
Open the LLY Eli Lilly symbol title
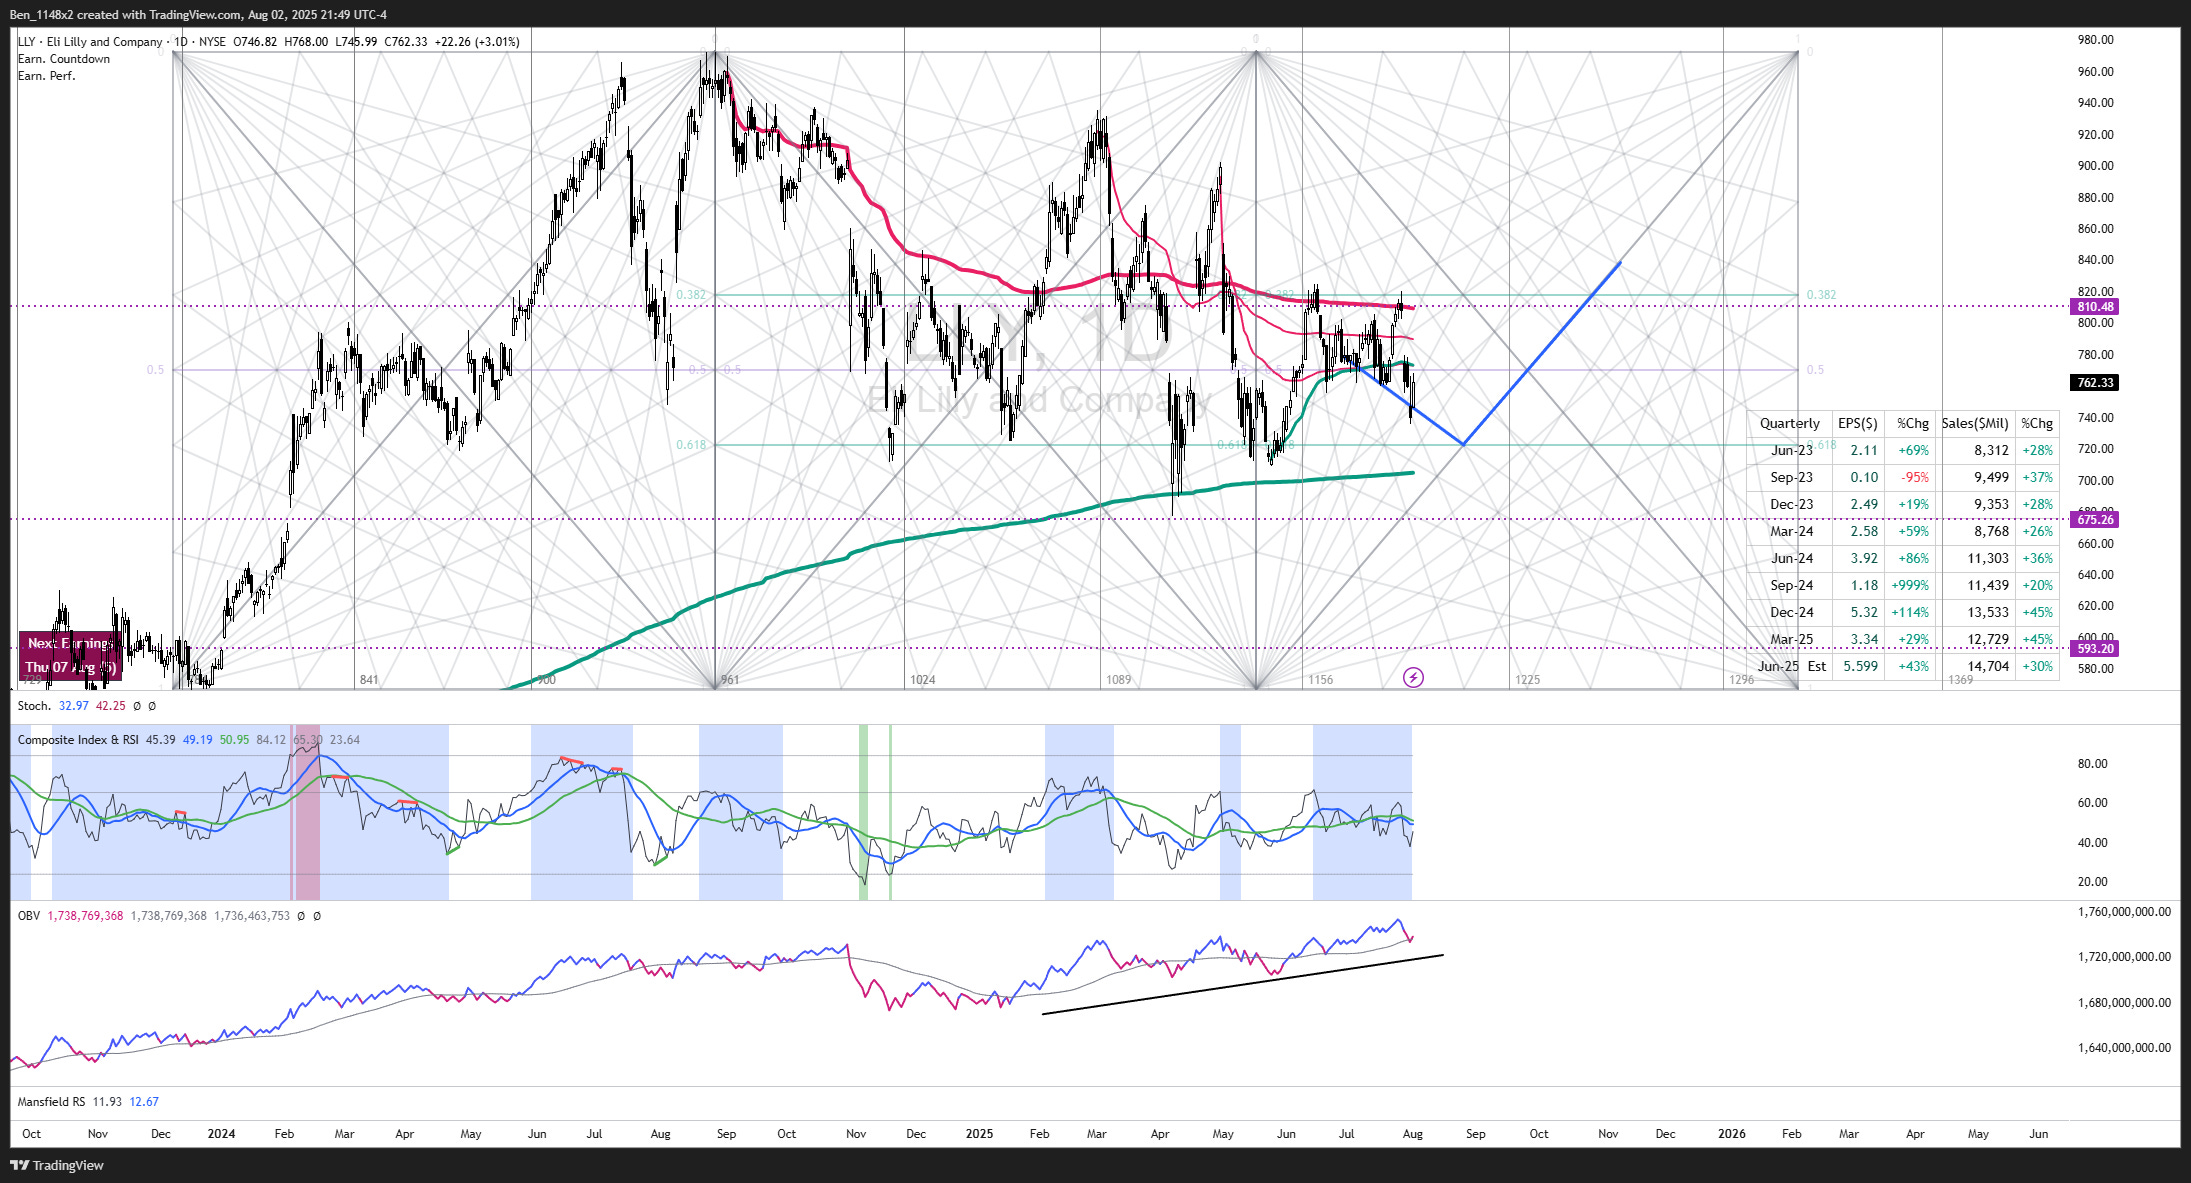click(90, 42)
